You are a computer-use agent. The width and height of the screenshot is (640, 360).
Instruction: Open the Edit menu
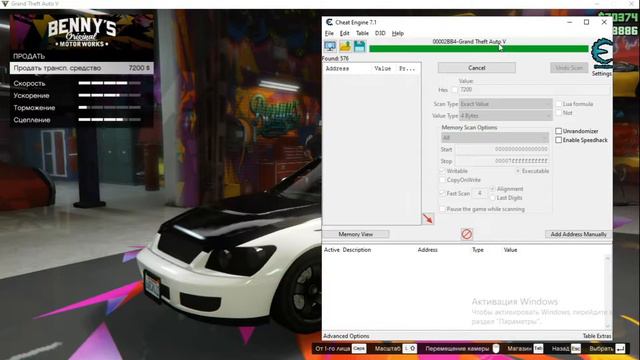(x=344, y=33)
